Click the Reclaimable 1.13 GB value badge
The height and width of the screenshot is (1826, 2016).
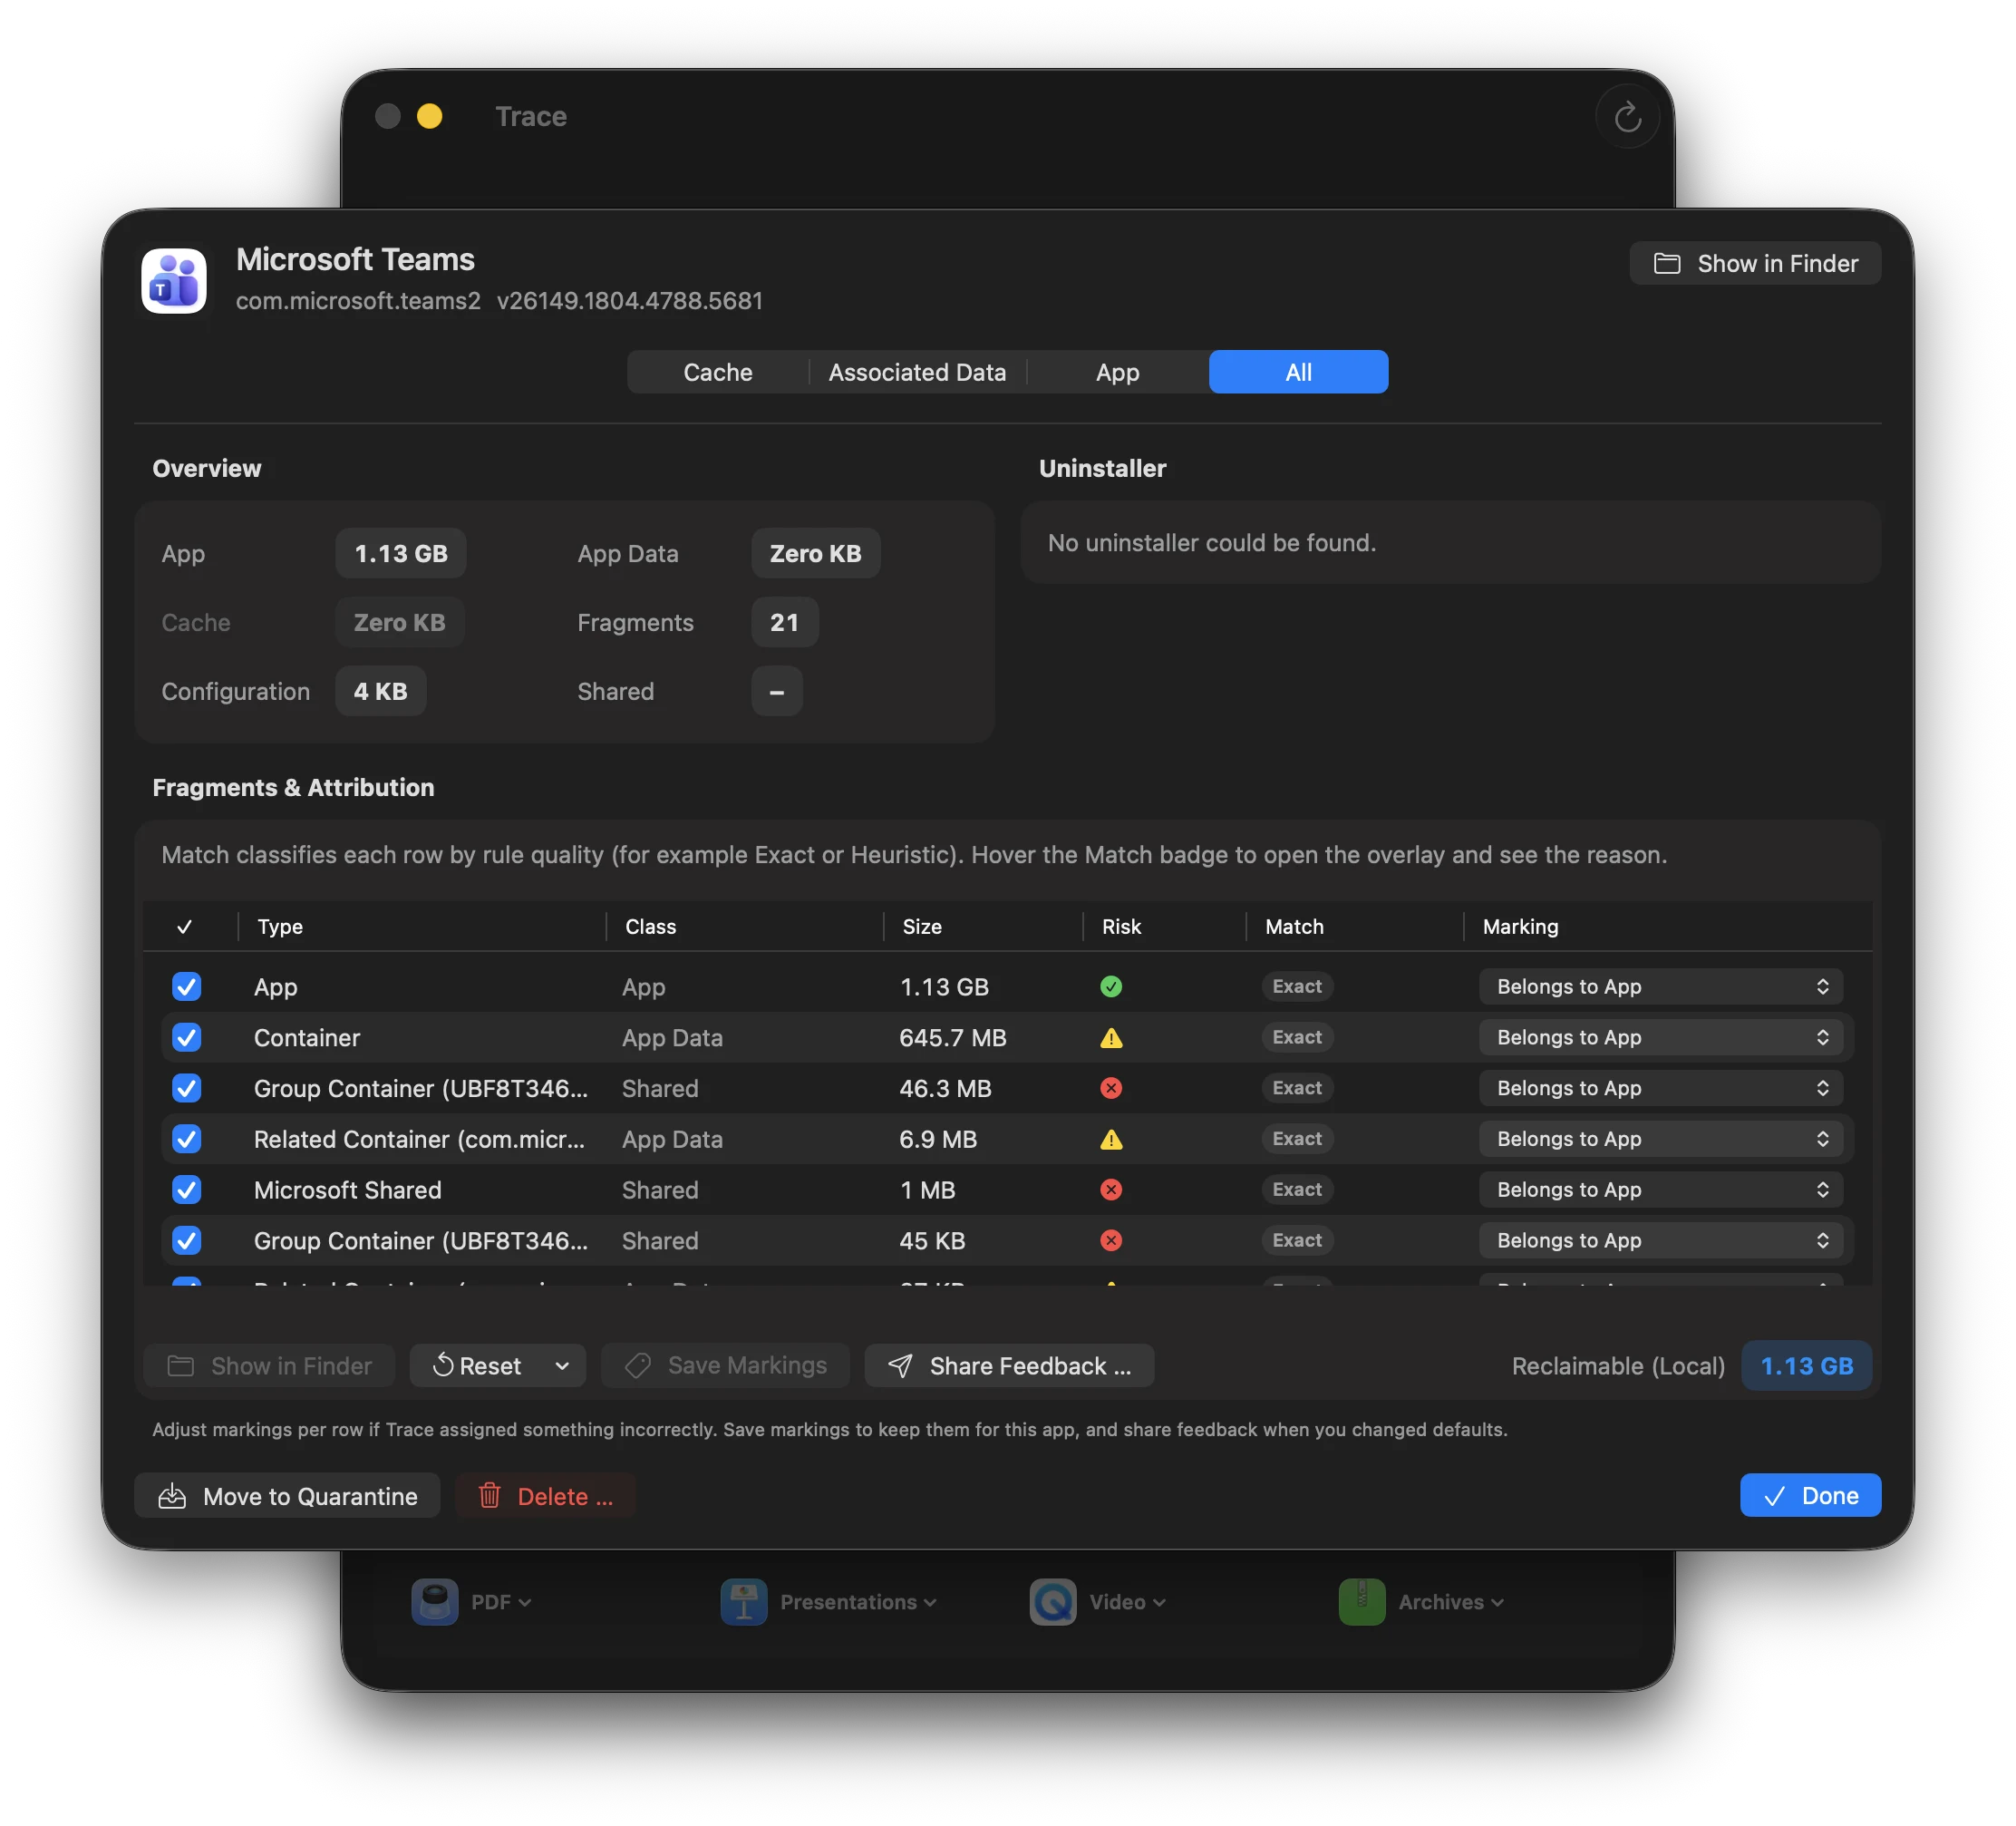tap(1806, 1366)
